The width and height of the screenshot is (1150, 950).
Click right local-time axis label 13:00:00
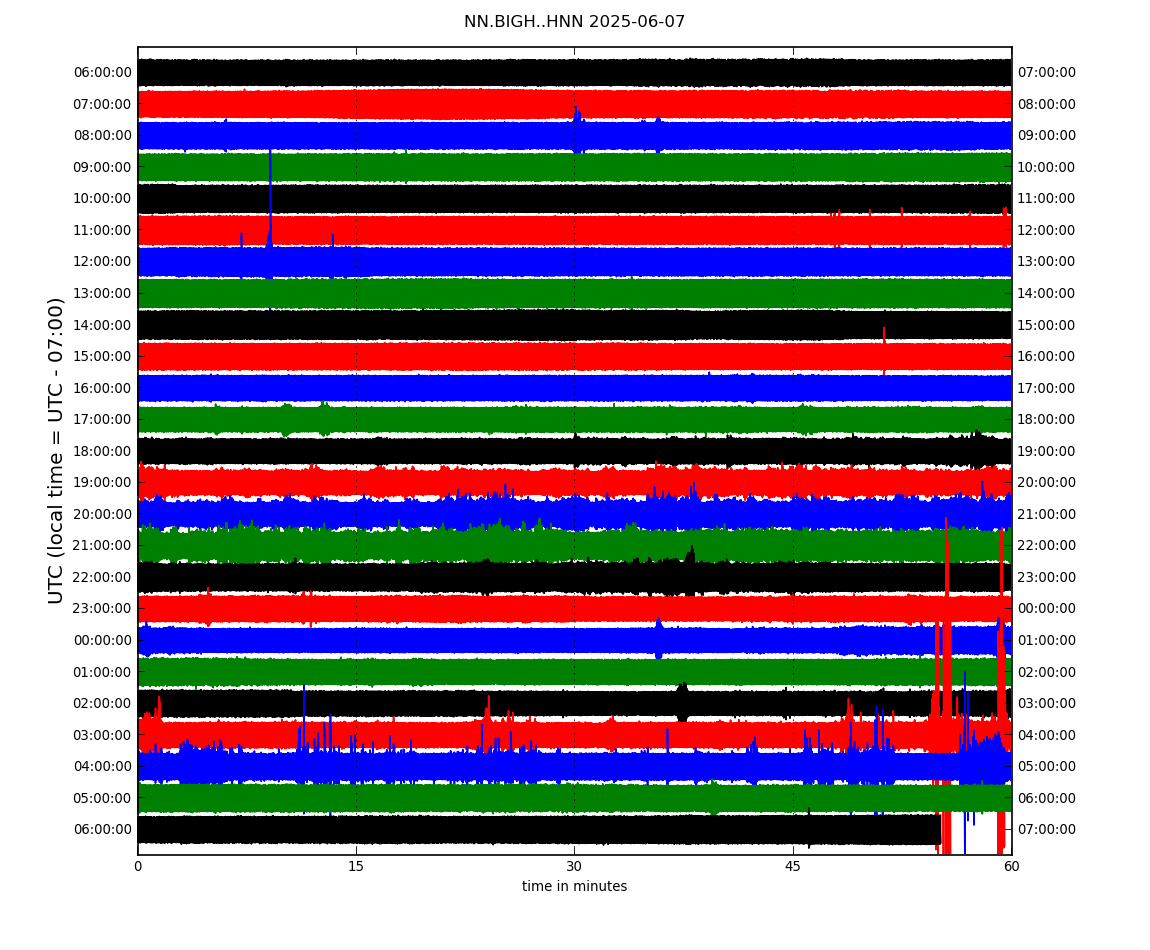coord(1047,262)
